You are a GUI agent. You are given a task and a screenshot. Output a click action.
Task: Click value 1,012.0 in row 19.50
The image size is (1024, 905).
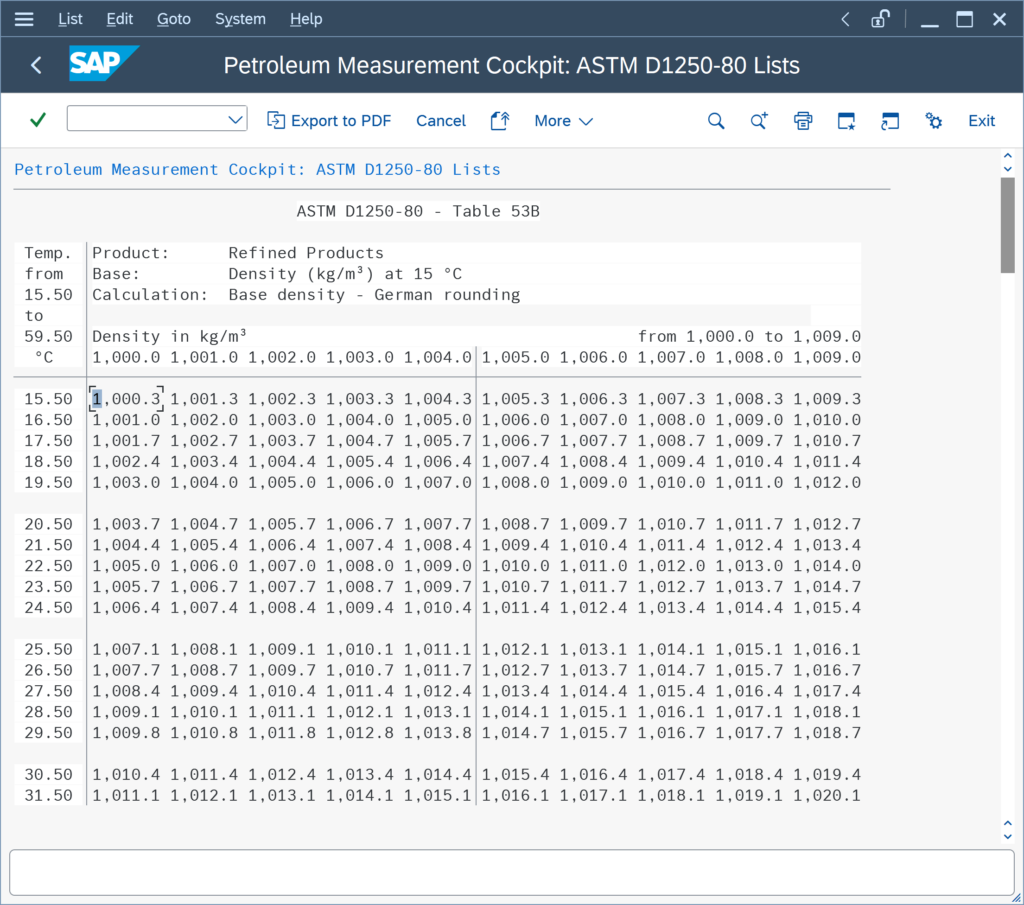tap(827, 483)
